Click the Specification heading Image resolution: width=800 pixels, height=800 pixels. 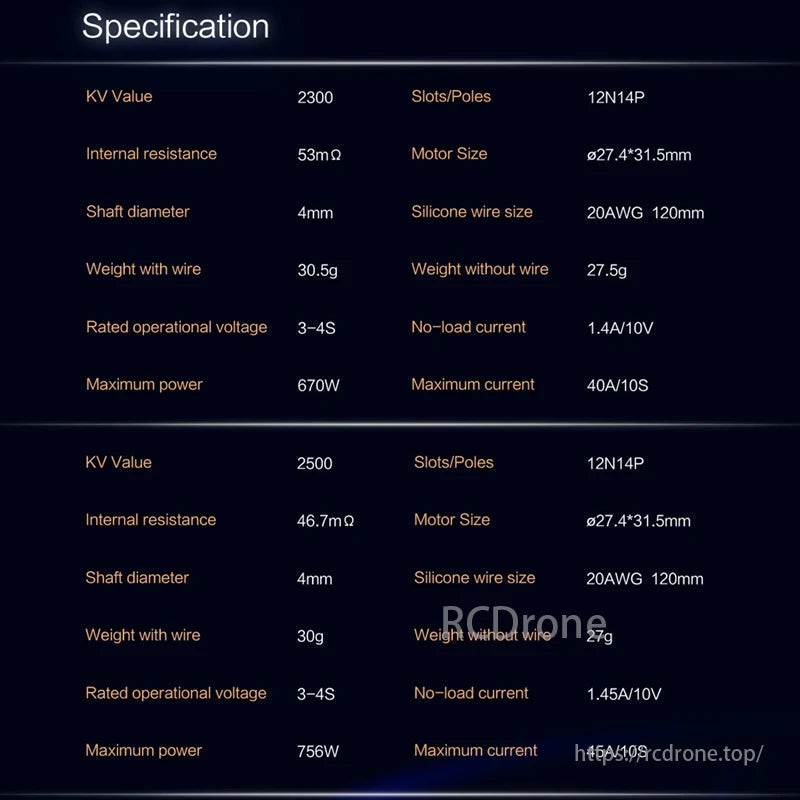(x=175, y=26)
